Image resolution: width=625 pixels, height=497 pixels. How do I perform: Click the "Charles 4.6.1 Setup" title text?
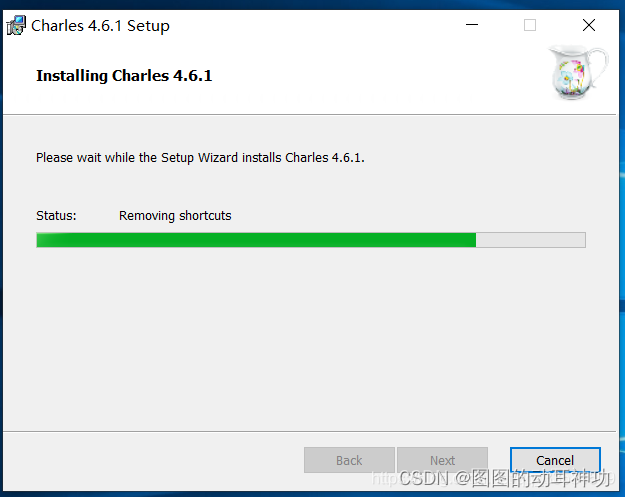[x=100, y=26]
